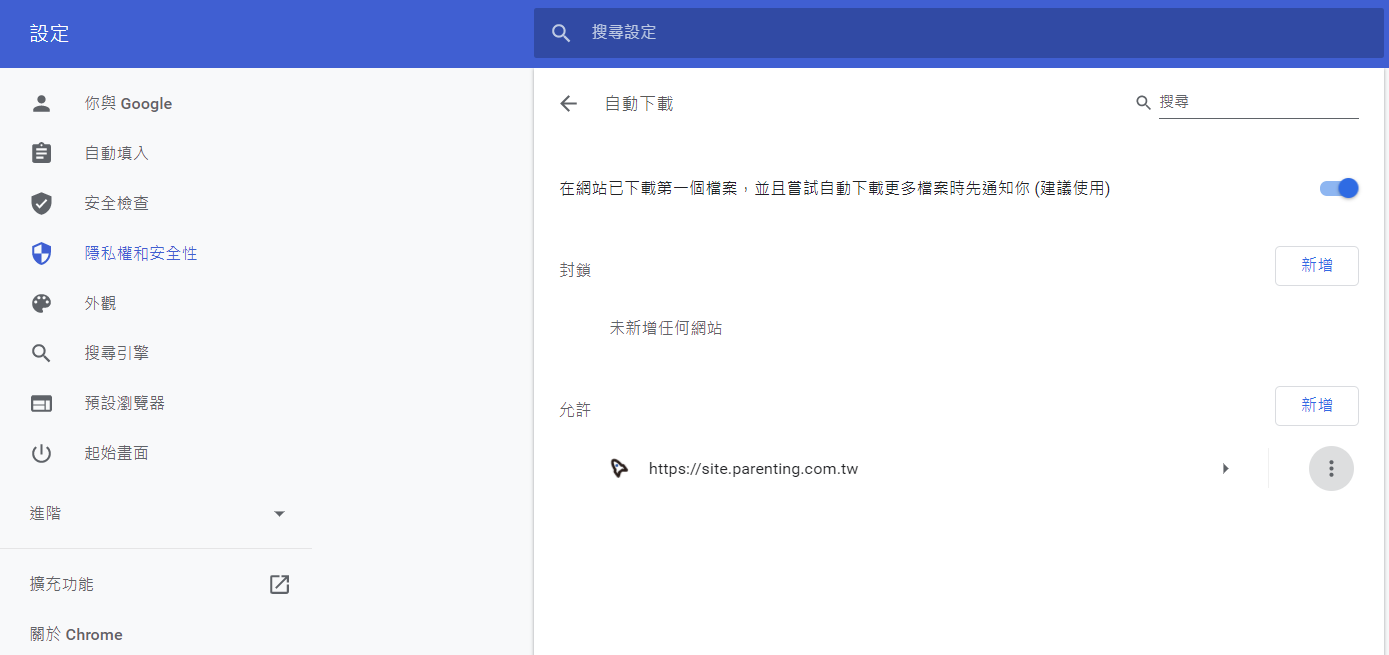
Task: Open three-dot menu for site.parenting.com.tw
Action: [x=1330, y=469]
